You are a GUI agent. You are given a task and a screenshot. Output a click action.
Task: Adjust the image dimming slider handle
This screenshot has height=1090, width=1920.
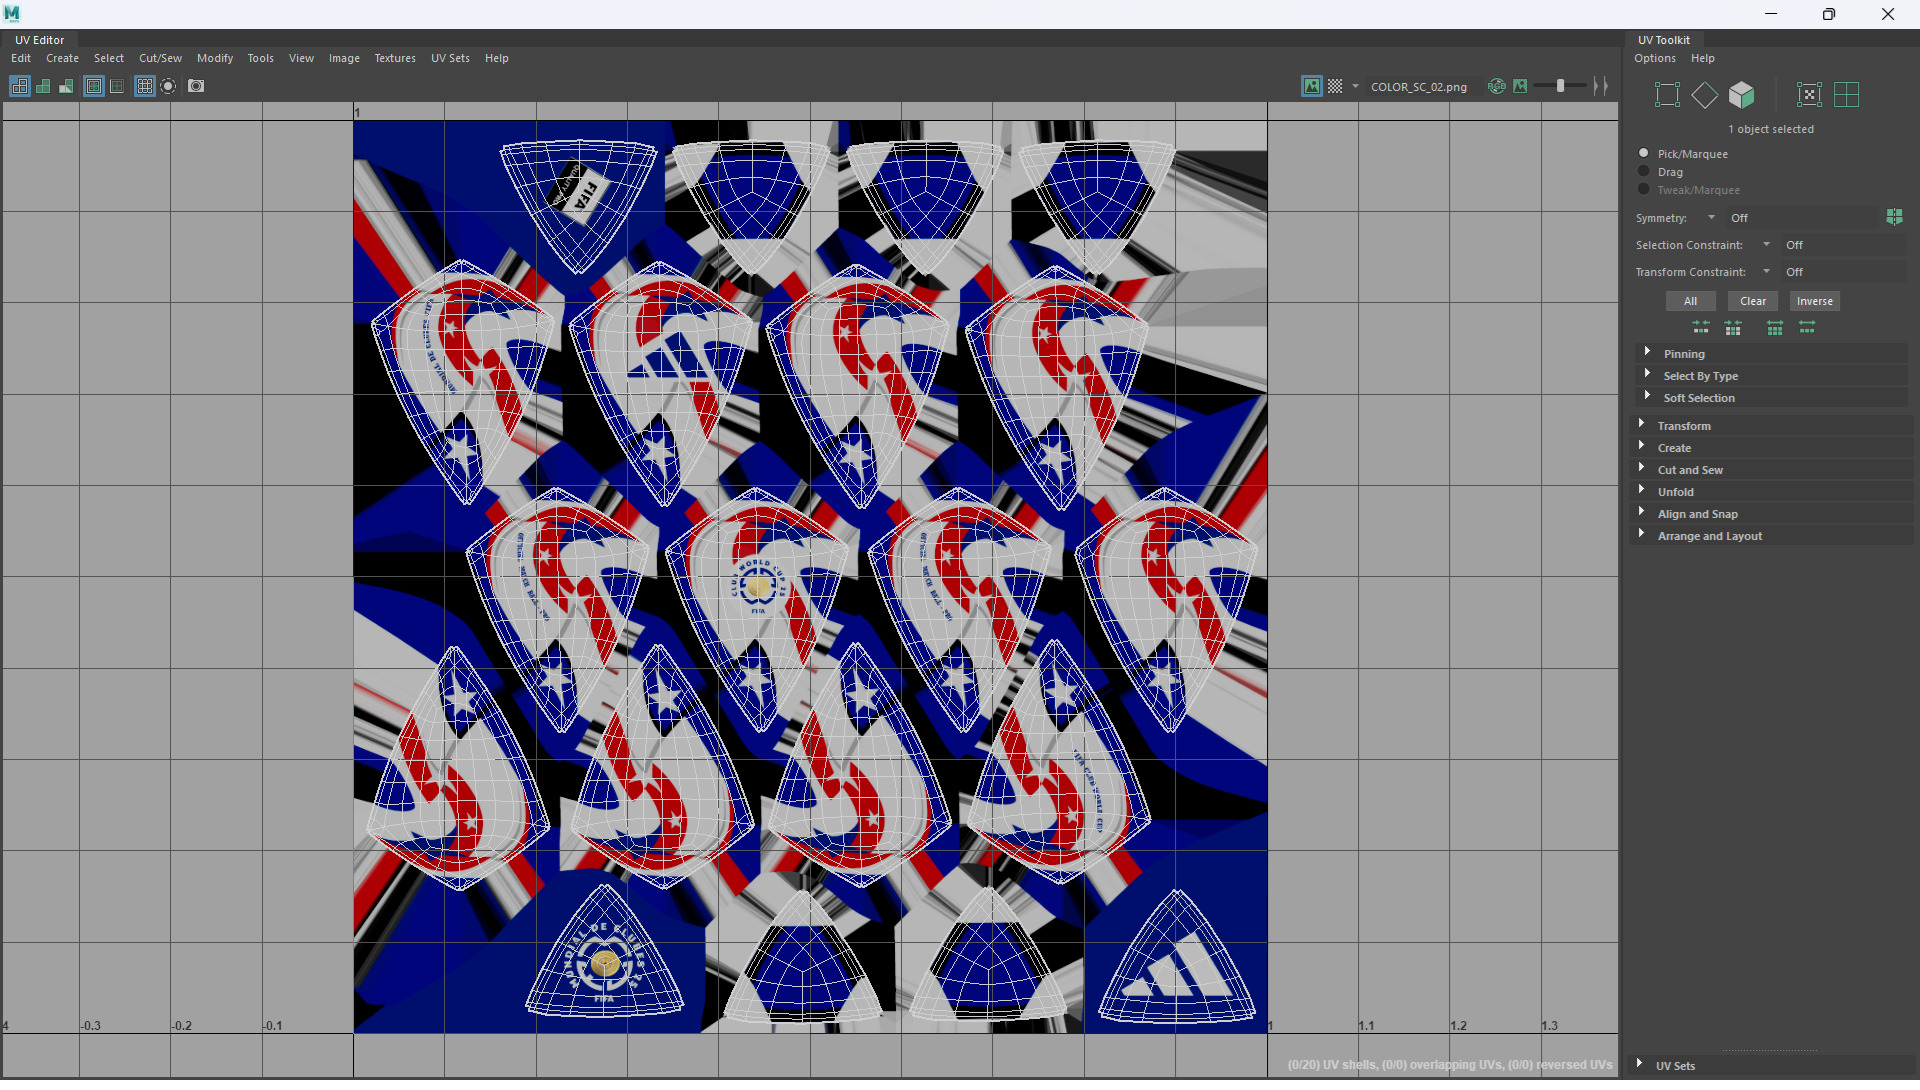tap(1560, 87)
